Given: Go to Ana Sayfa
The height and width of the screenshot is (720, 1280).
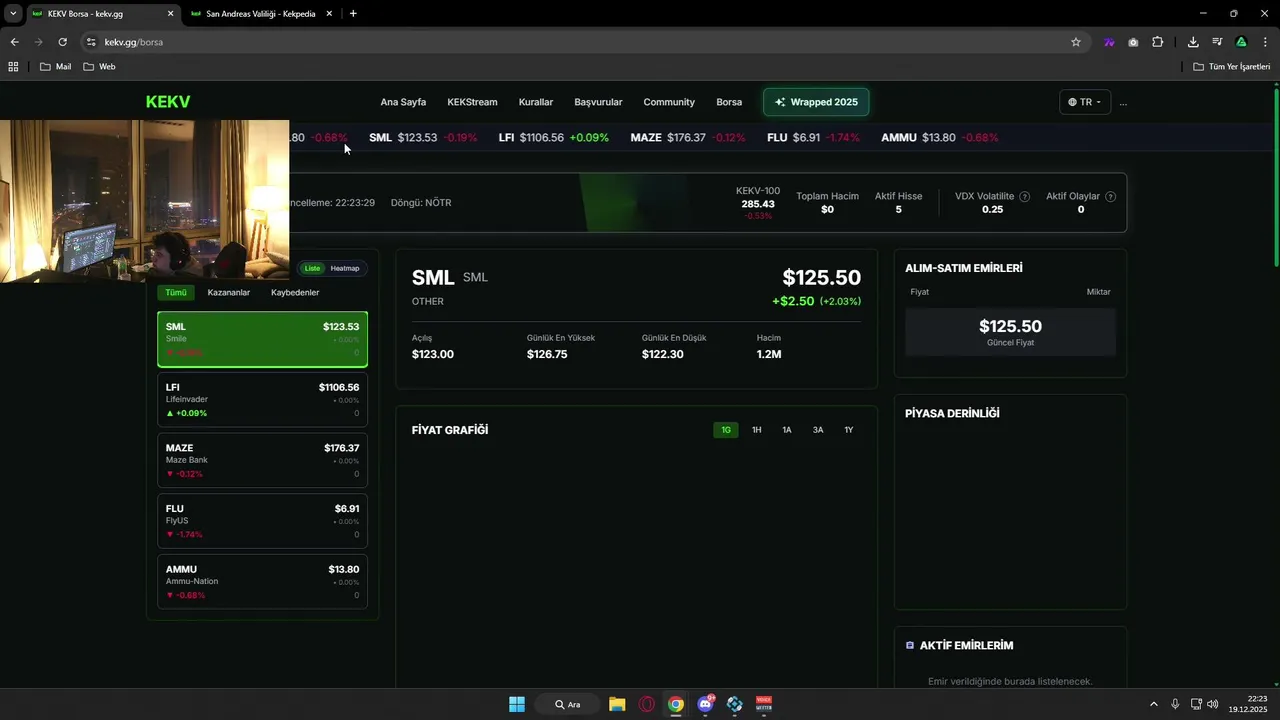Looking at the screenshot, I should point(403,102).
